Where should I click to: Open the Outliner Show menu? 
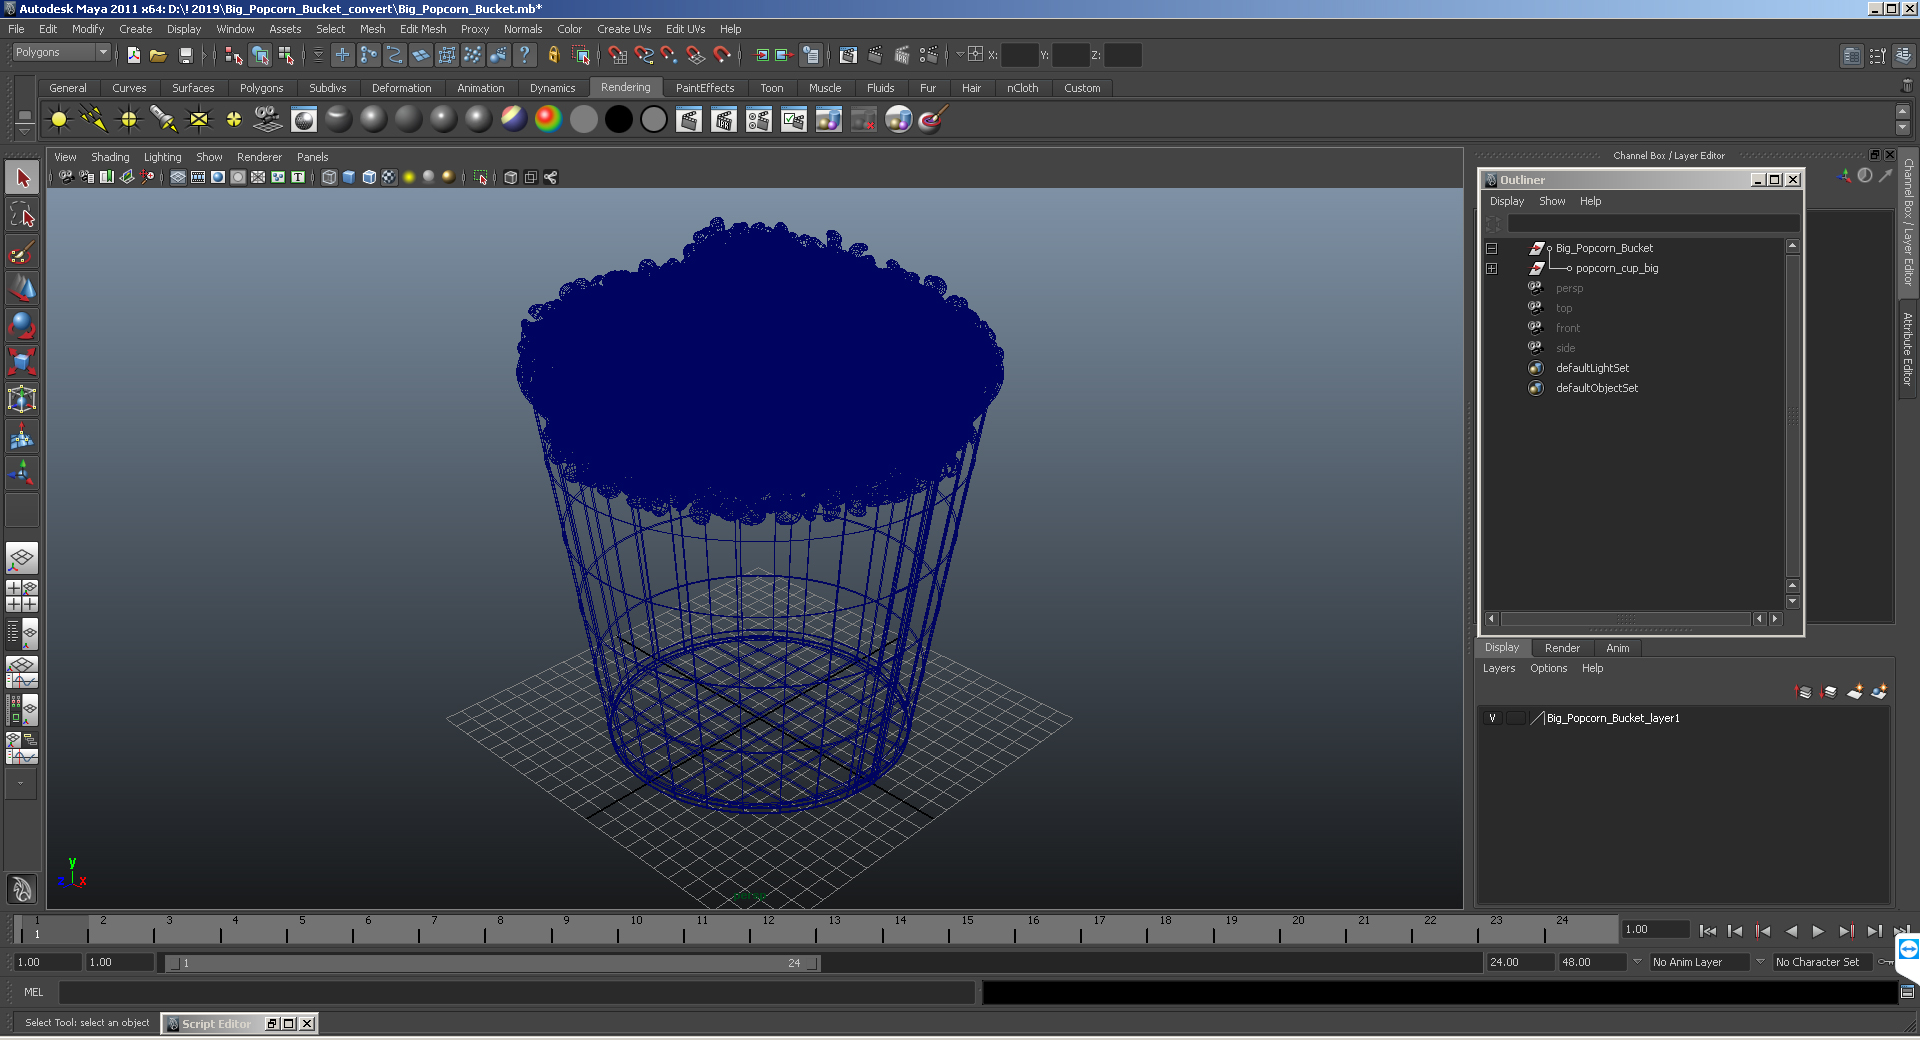click(1552, 201)
